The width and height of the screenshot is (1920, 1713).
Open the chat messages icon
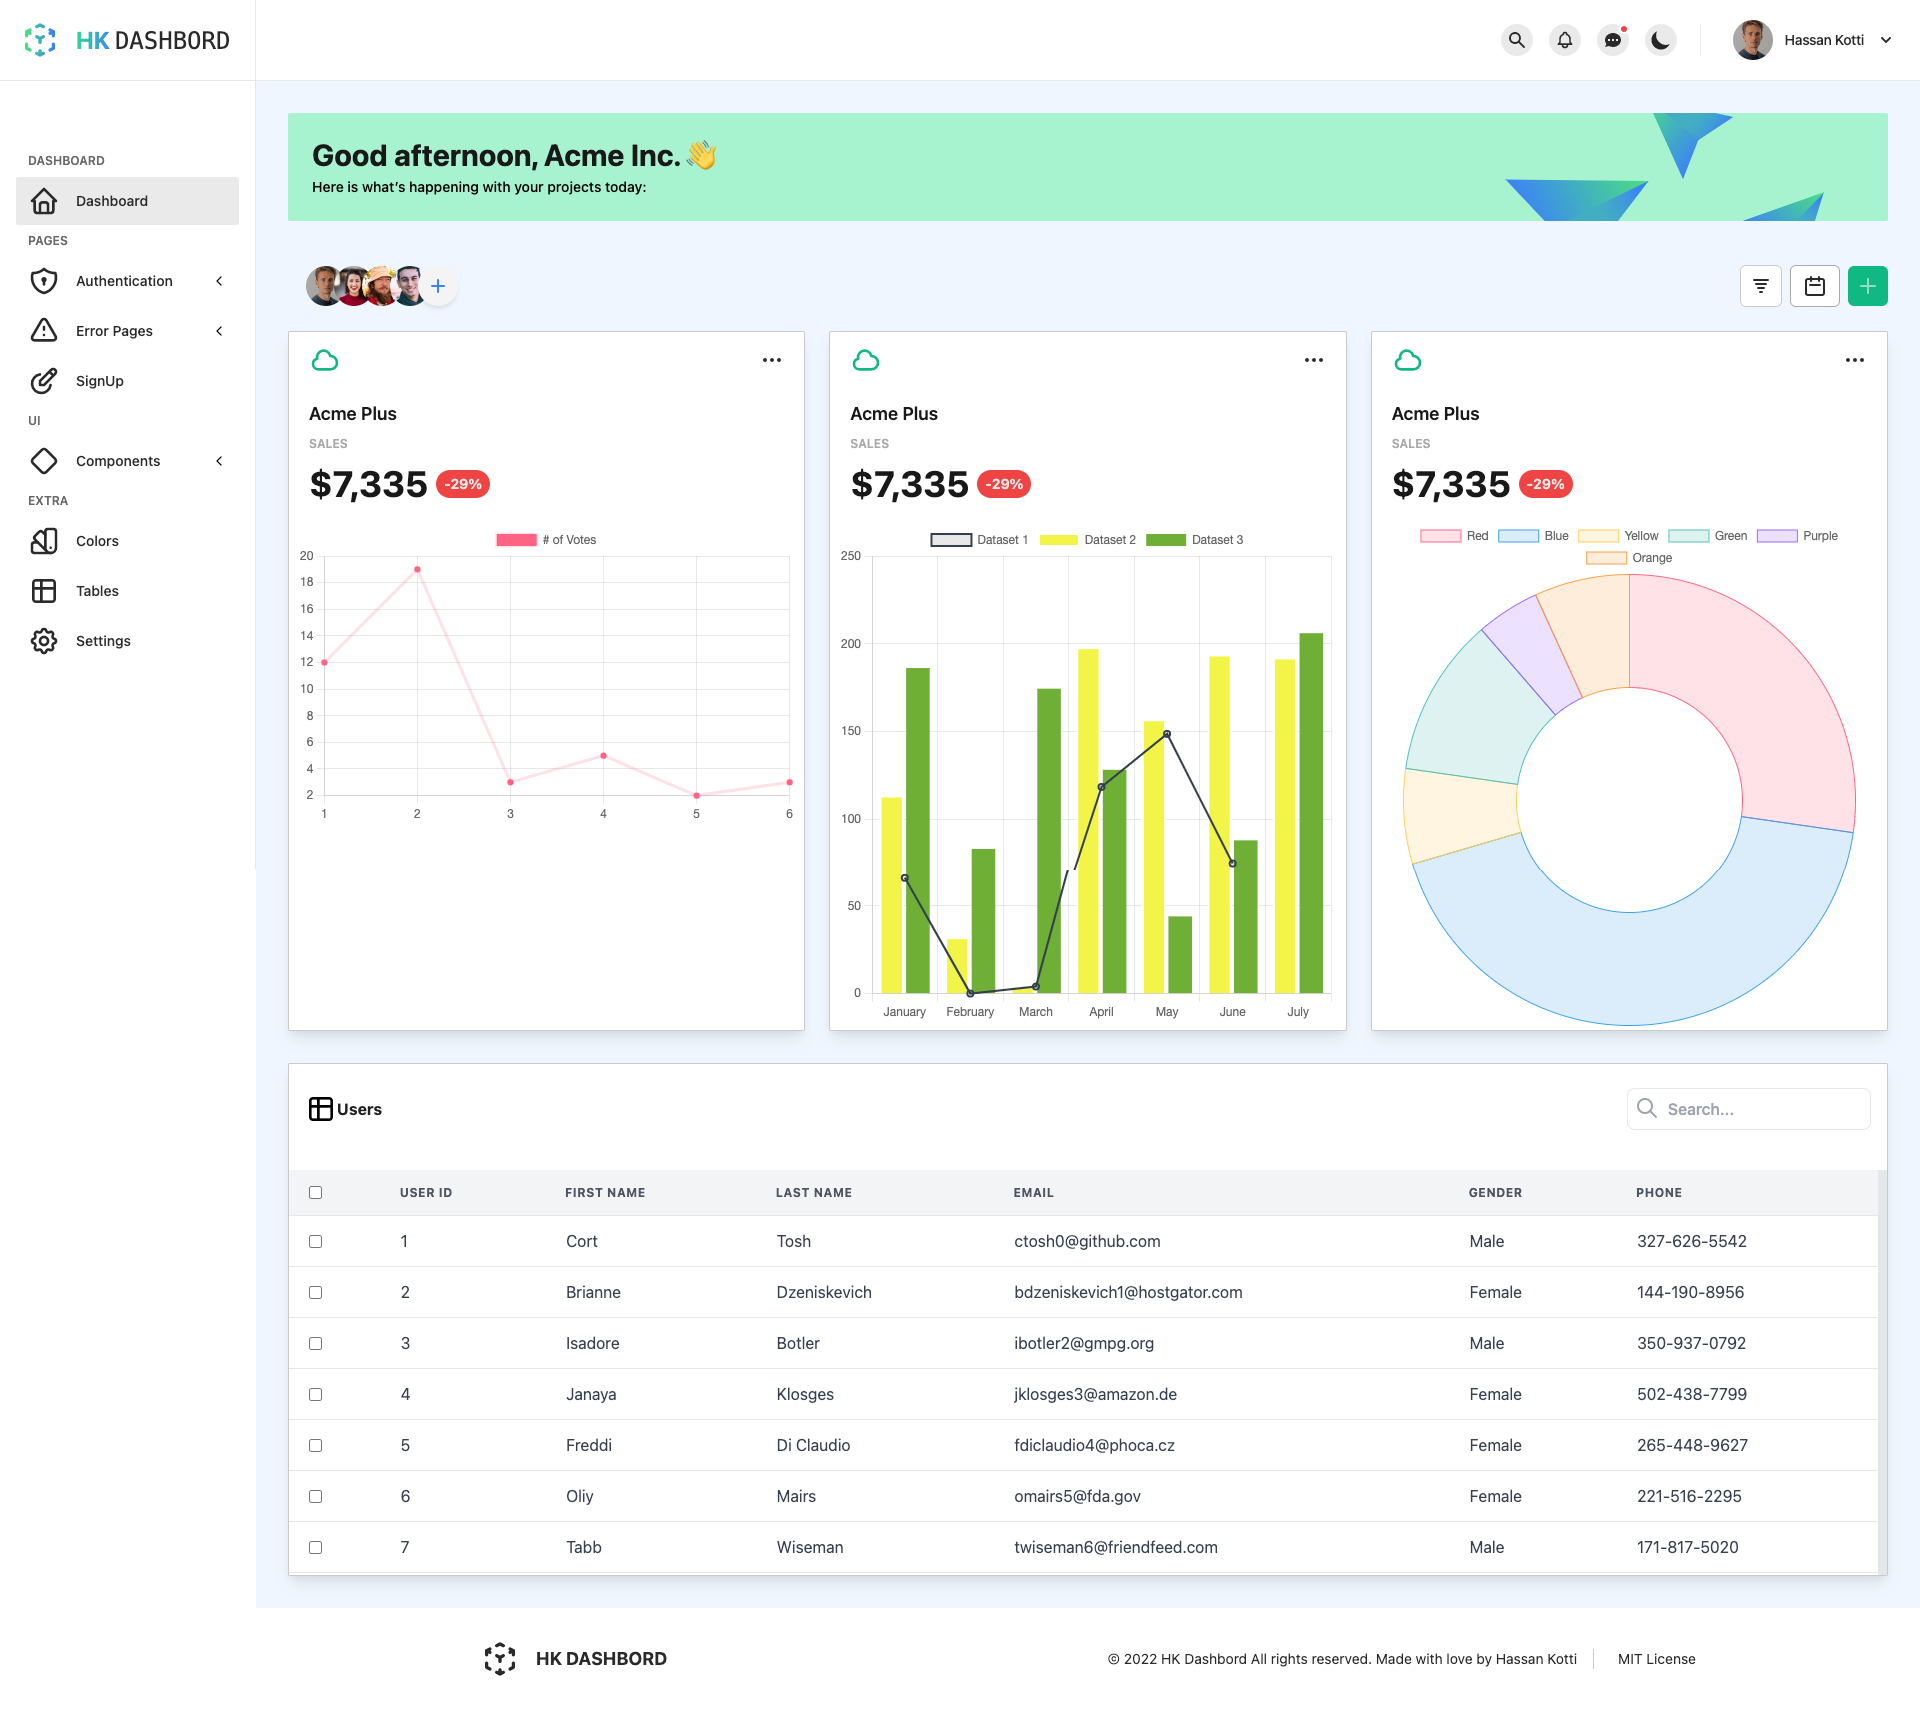pos(1612,40)
